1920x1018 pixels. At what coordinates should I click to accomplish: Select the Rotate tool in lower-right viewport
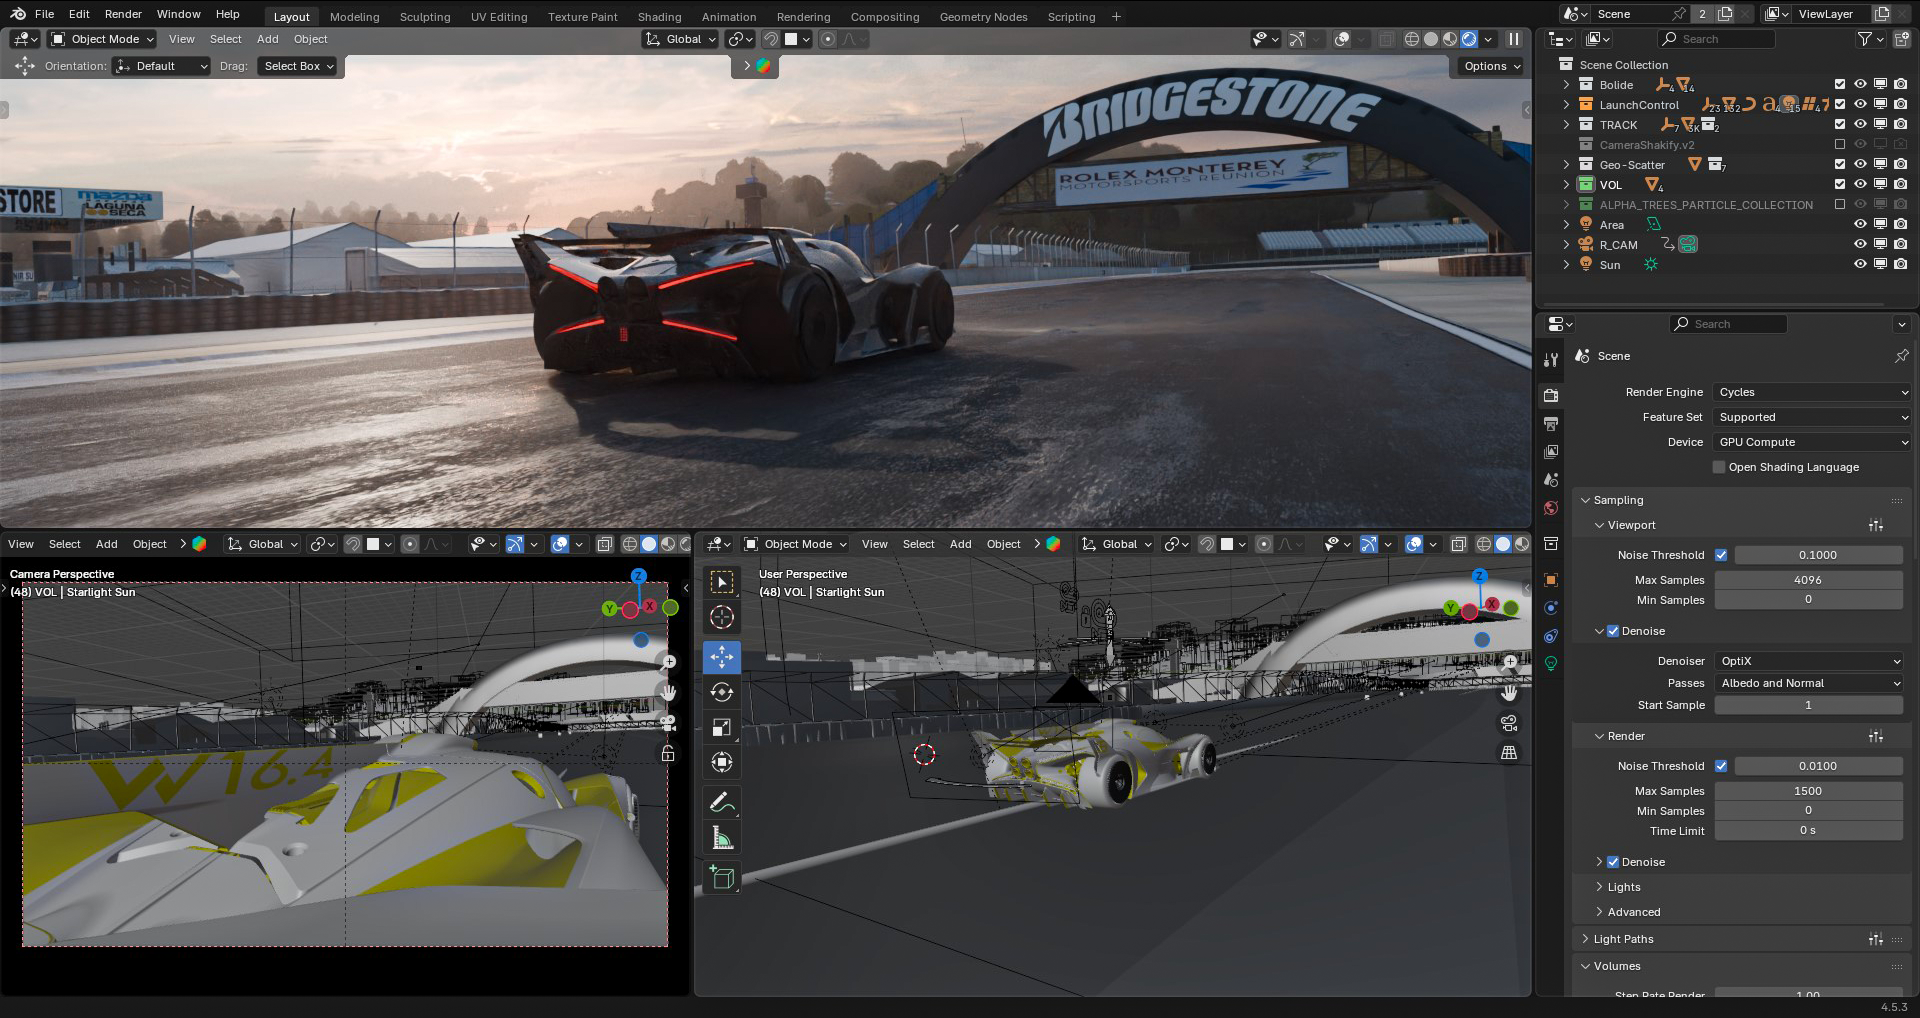[x=722, y=692]
